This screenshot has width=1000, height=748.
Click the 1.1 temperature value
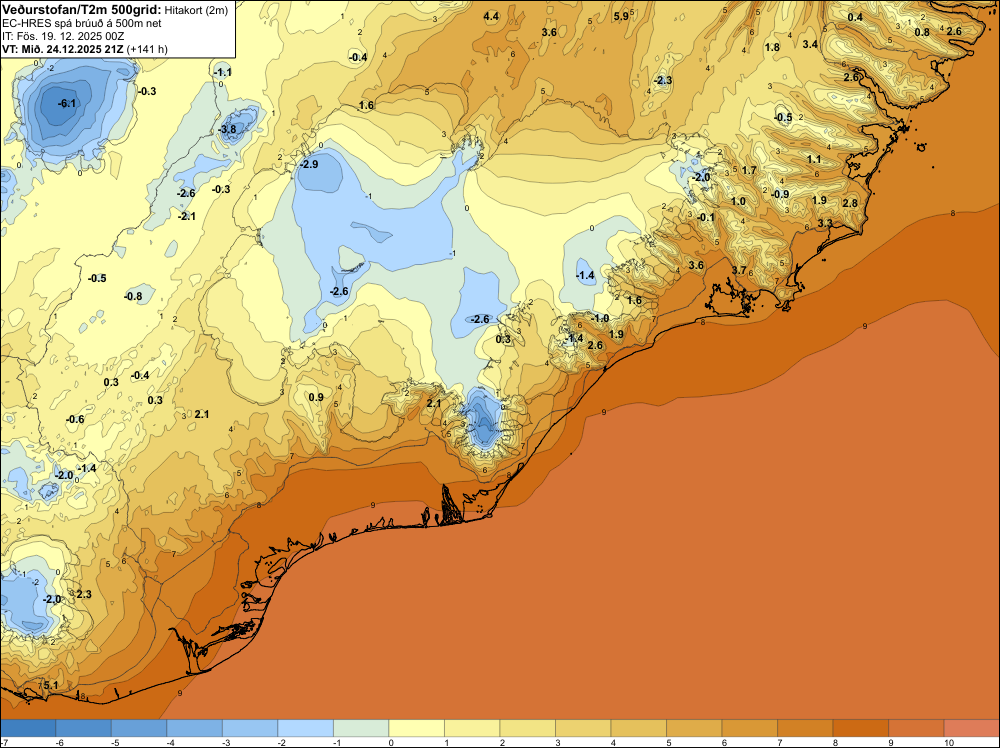pos(814,159)
